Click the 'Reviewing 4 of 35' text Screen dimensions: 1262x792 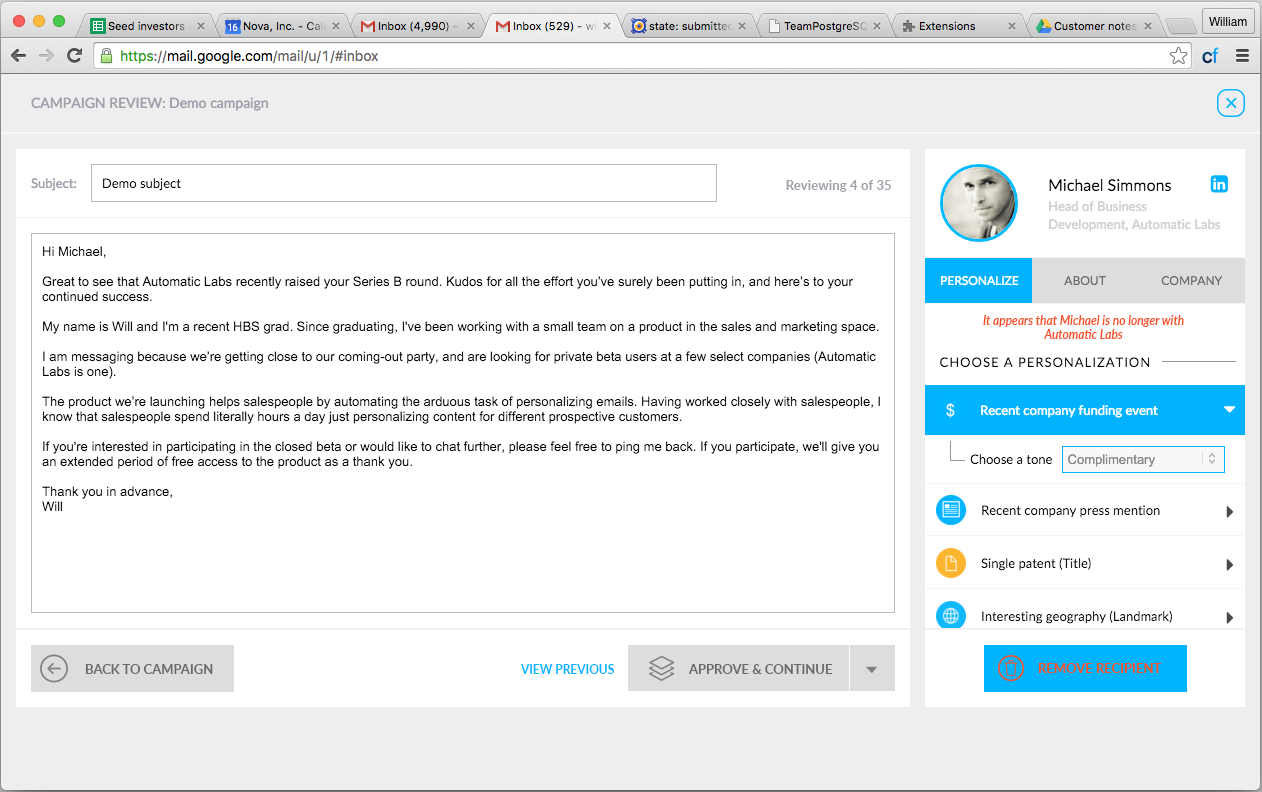point(838,185)
